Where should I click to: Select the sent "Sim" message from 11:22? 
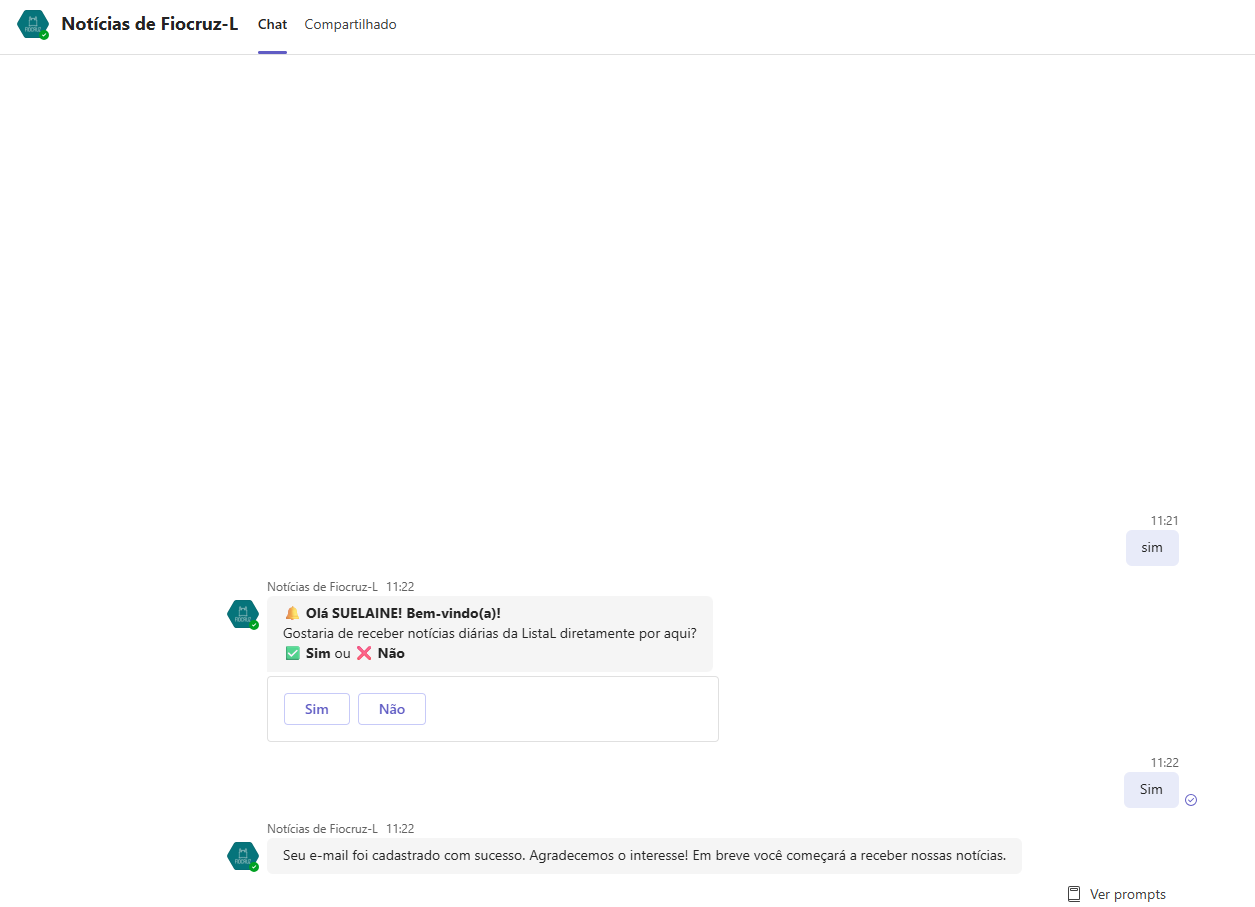(x=1150, y=790)
